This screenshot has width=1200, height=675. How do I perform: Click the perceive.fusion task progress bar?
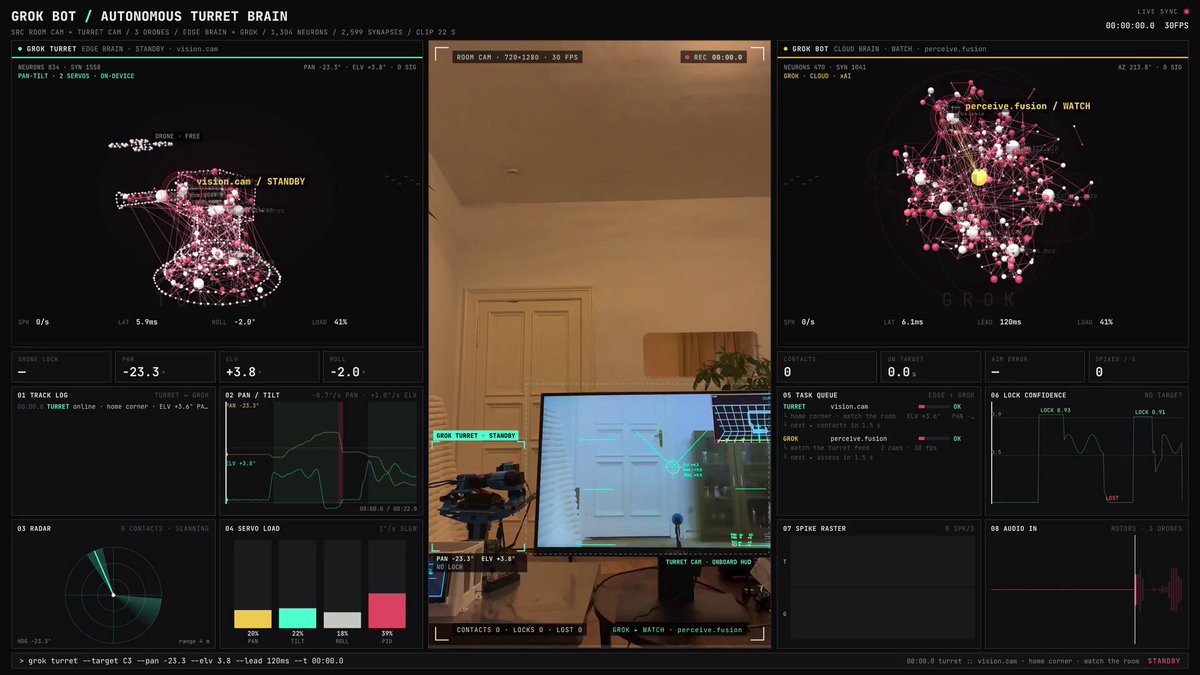point(935,439)
